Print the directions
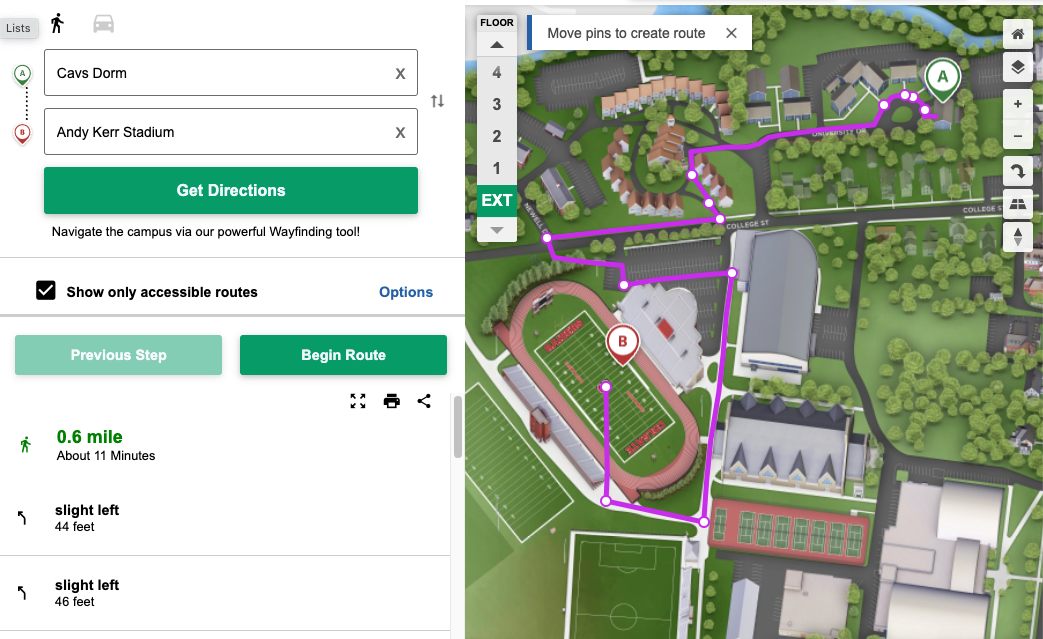Viewport: 1043px width, 639px height. pos(392,401)
